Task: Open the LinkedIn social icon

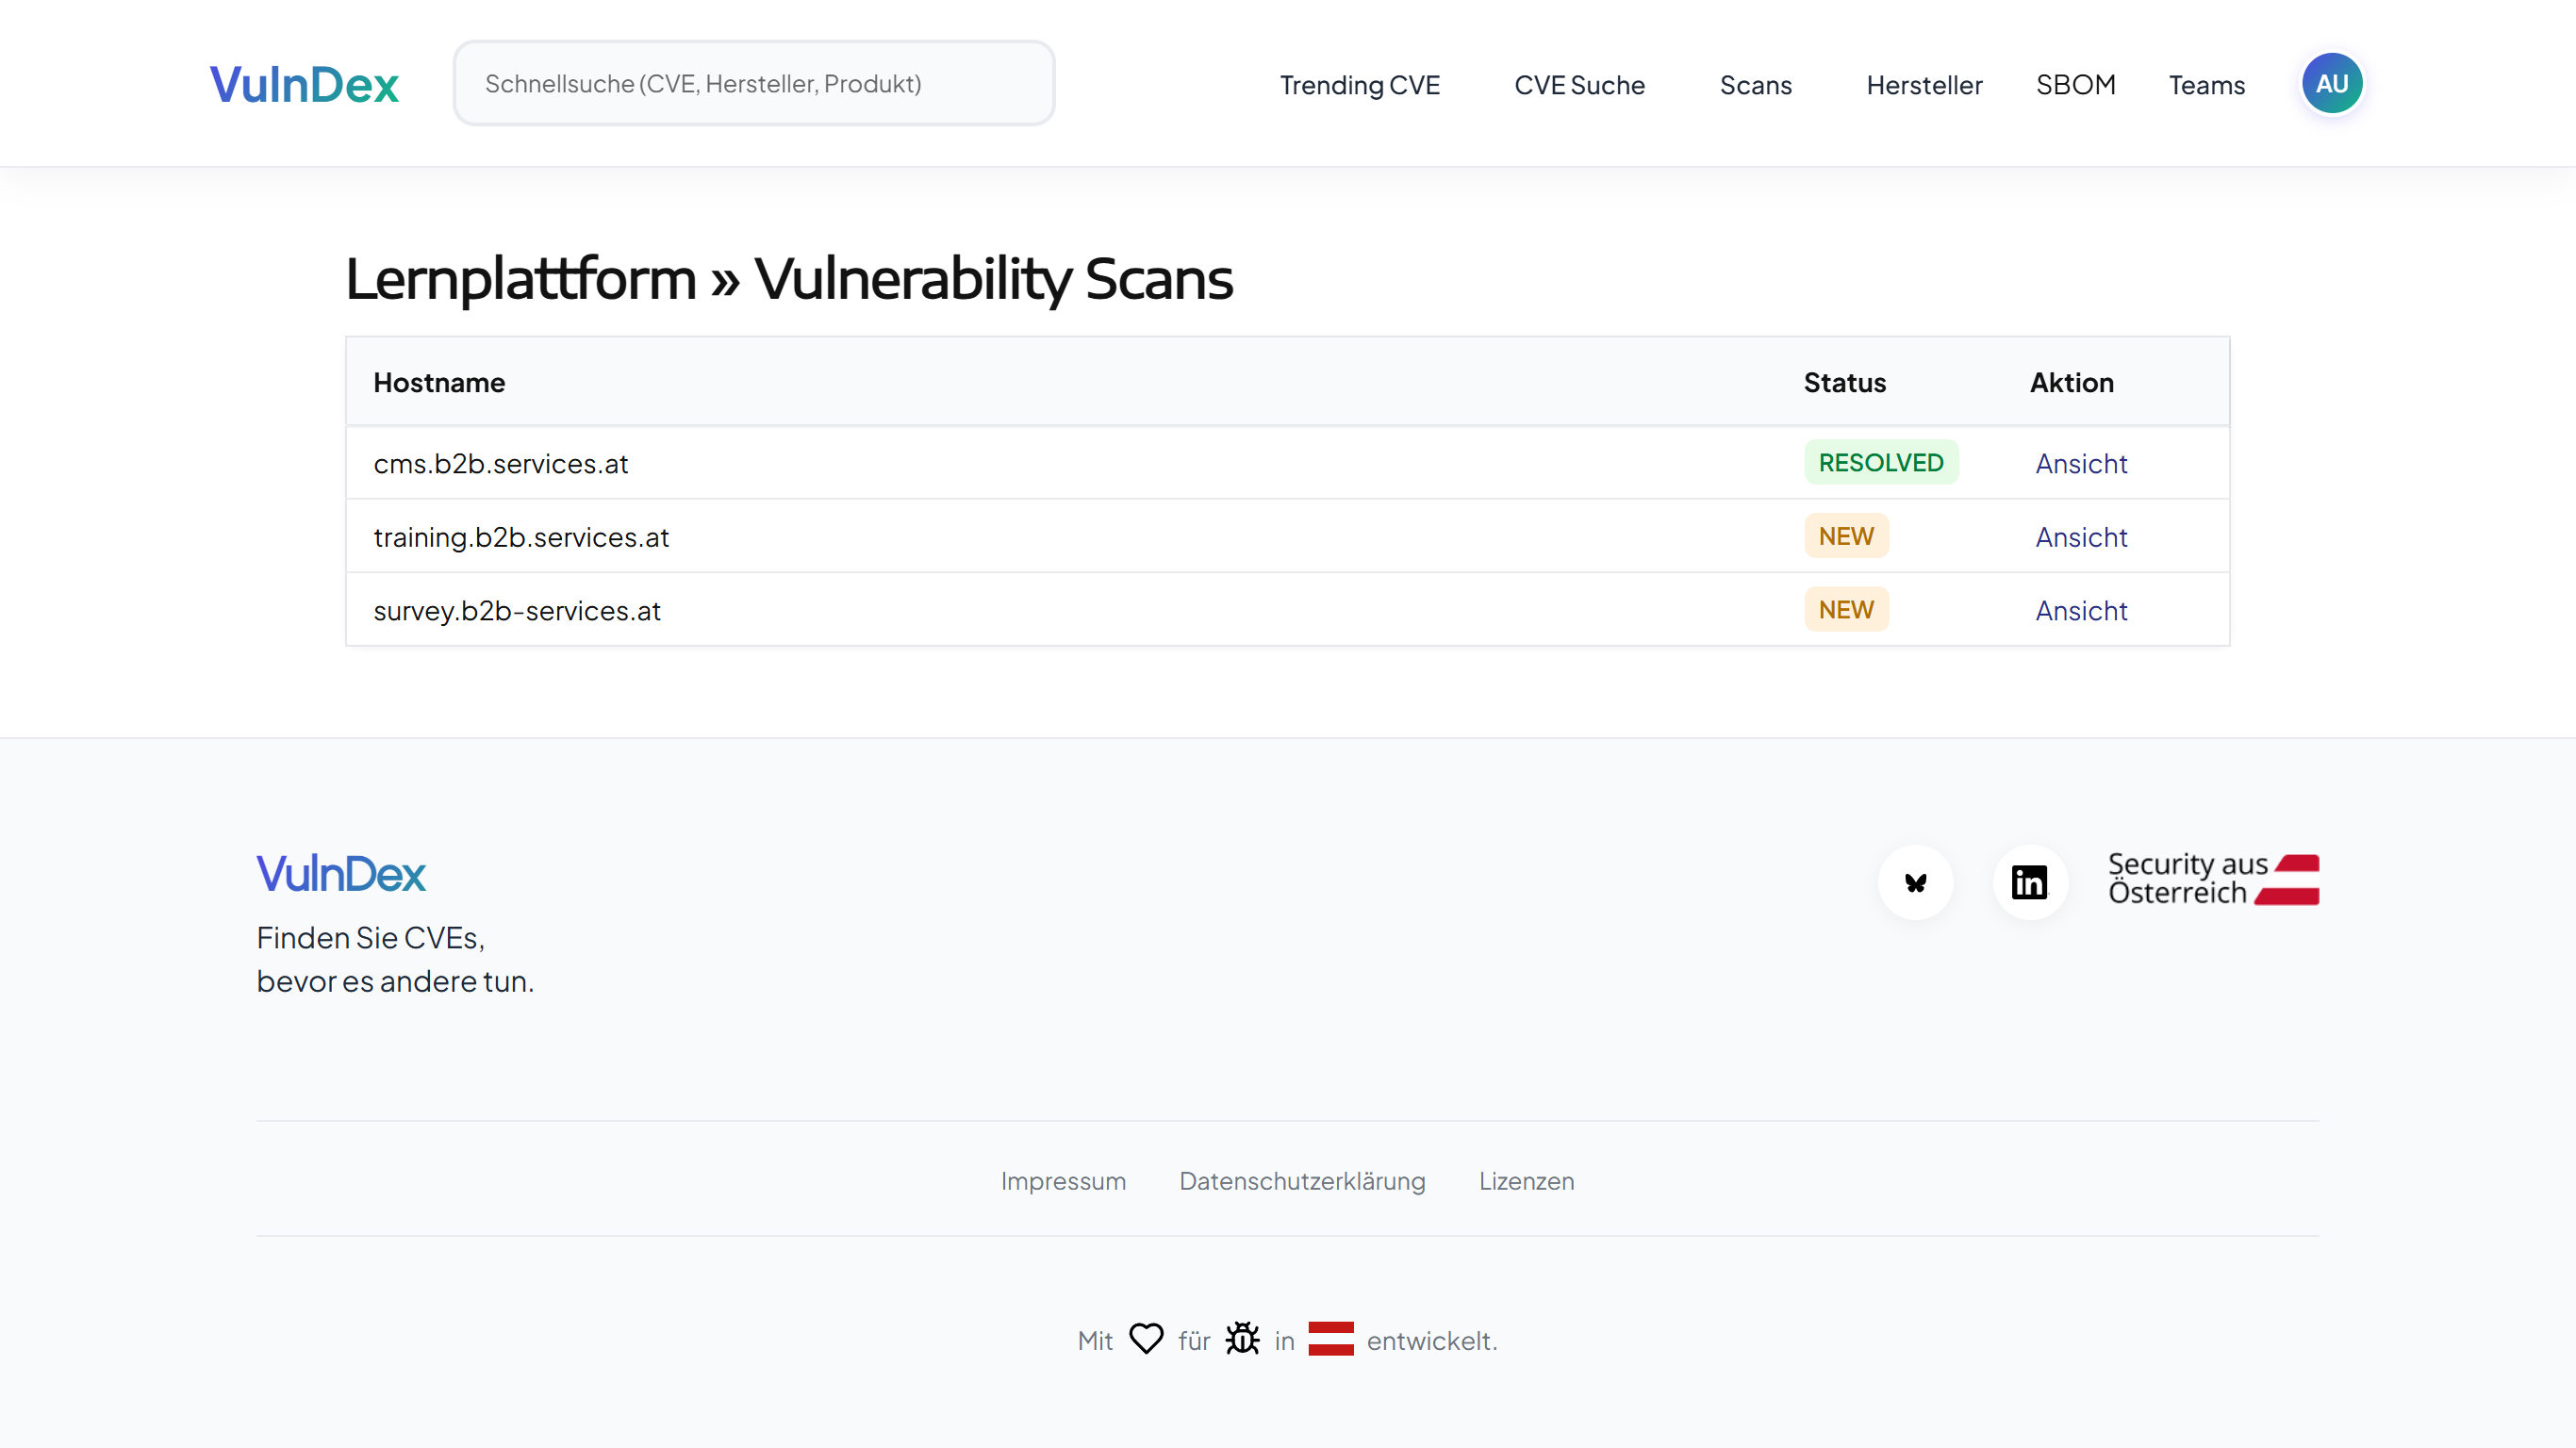Action: coord(2029,882)
